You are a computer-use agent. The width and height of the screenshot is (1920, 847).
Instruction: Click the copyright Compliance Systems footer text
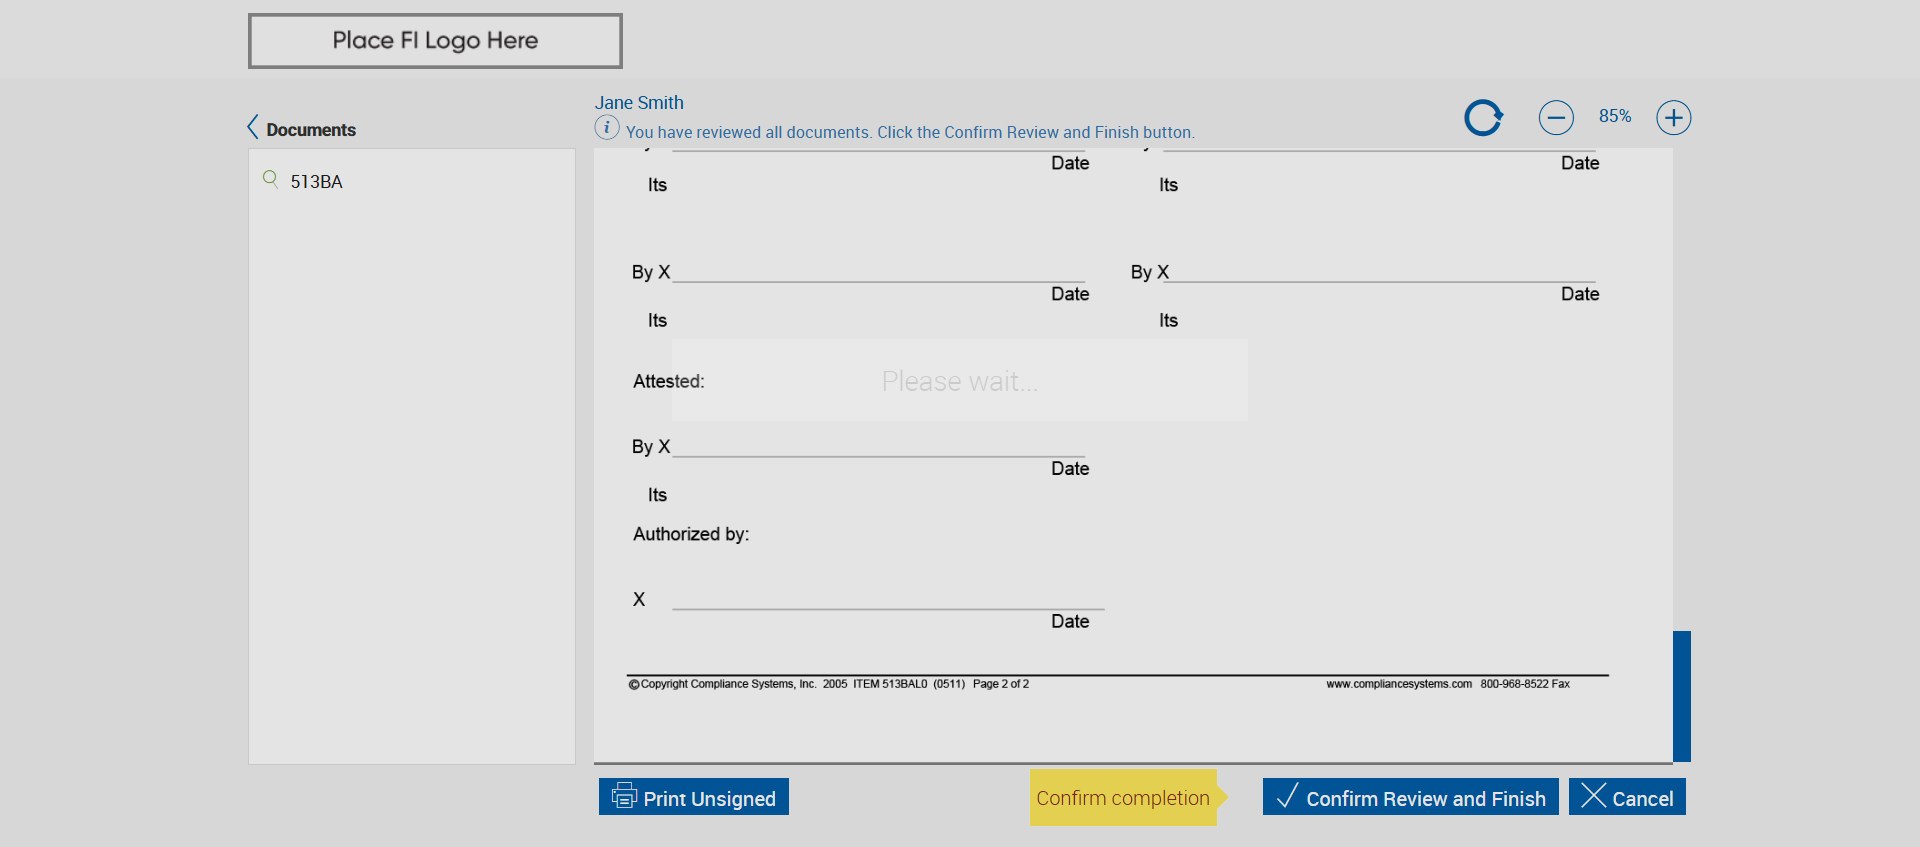tap(828, 684)
